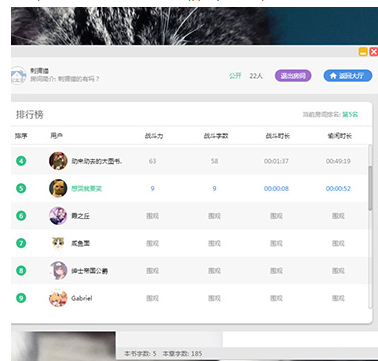Select the green user name in rank 5
This screenshot has height=361, width=378.
click(87, 189)
